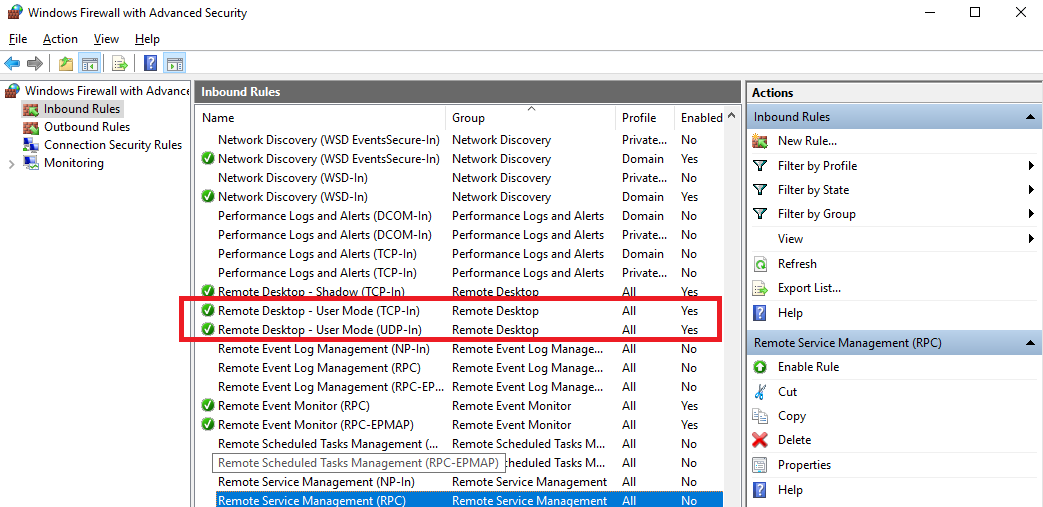This screenshot has height=507, width=1043.
Task: Expand the Monitoring tree node
Action: coord(11,164)
